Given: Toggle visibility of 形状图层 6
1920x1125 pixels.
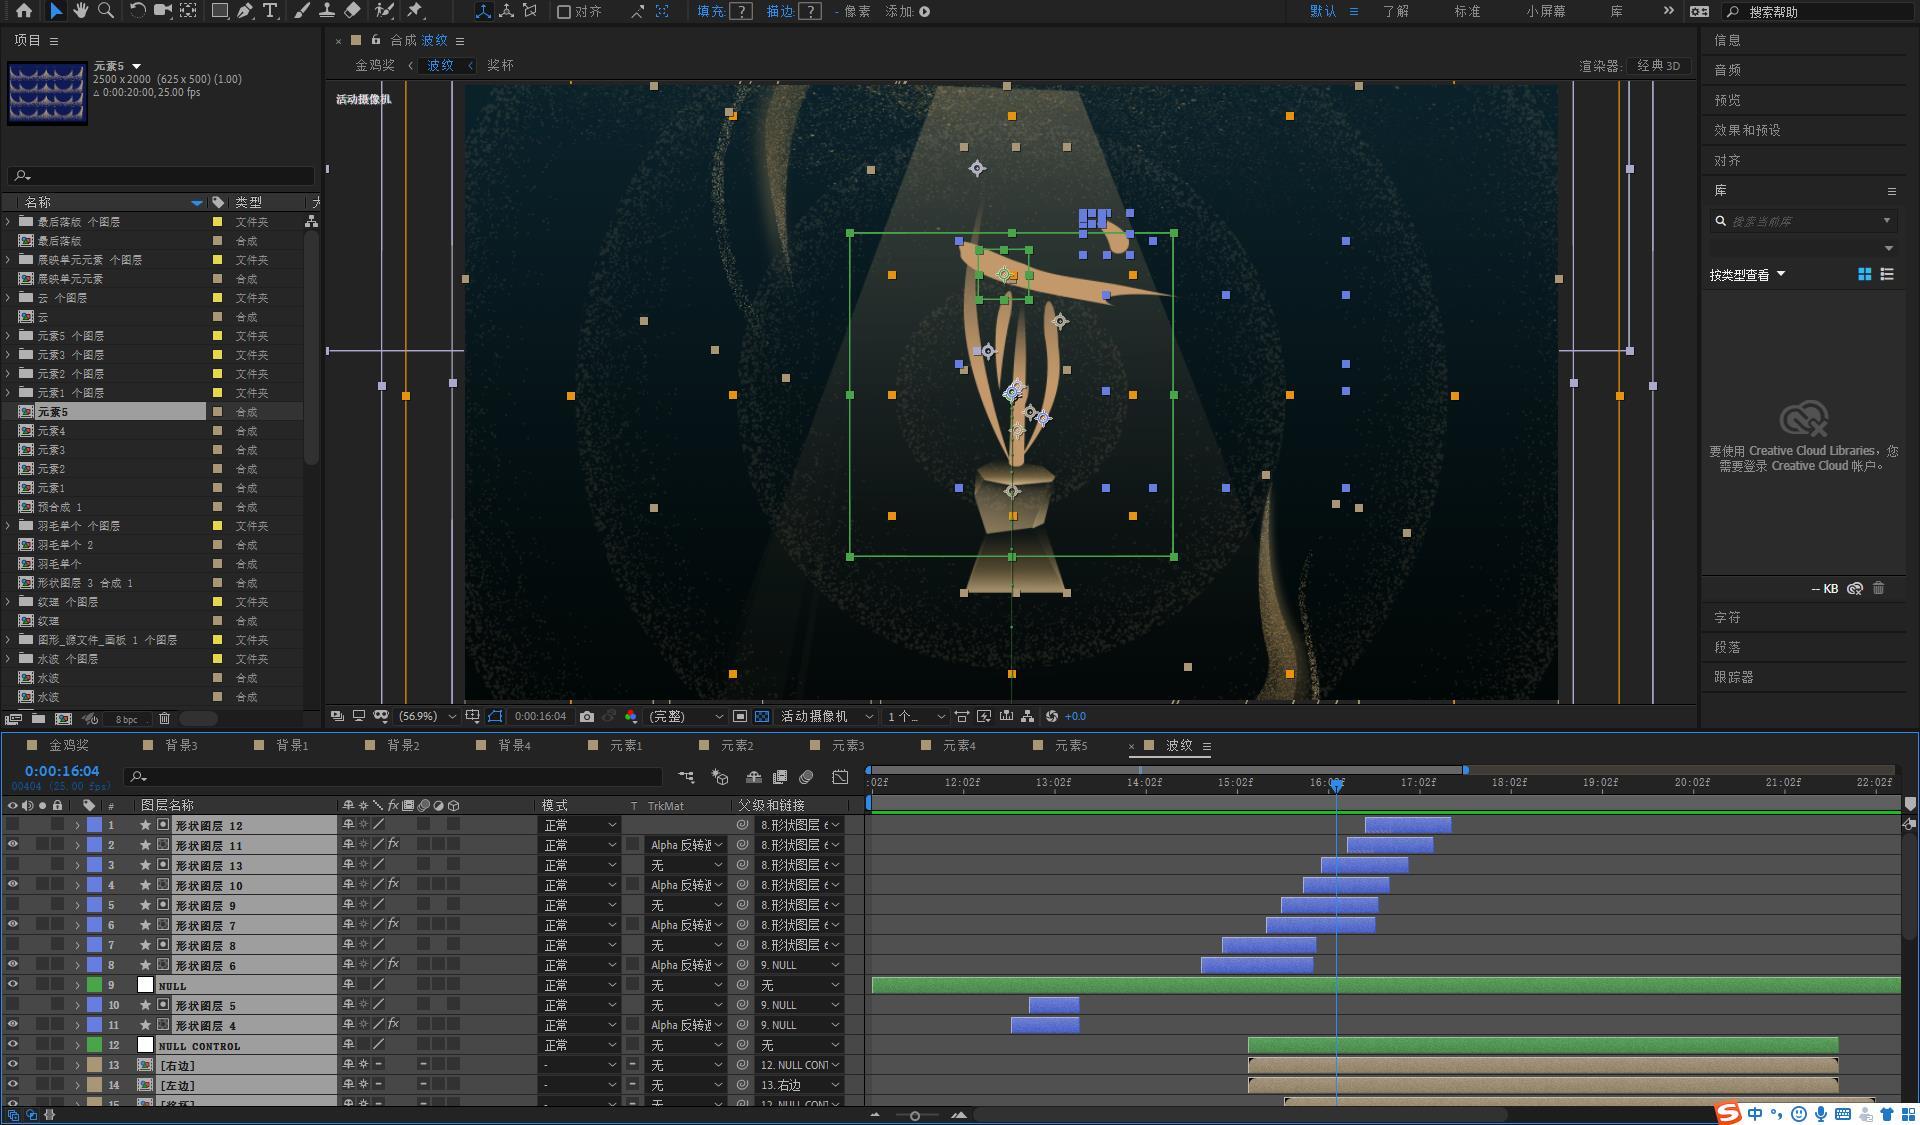Looking at the screenshot, I should coord(13,965).
